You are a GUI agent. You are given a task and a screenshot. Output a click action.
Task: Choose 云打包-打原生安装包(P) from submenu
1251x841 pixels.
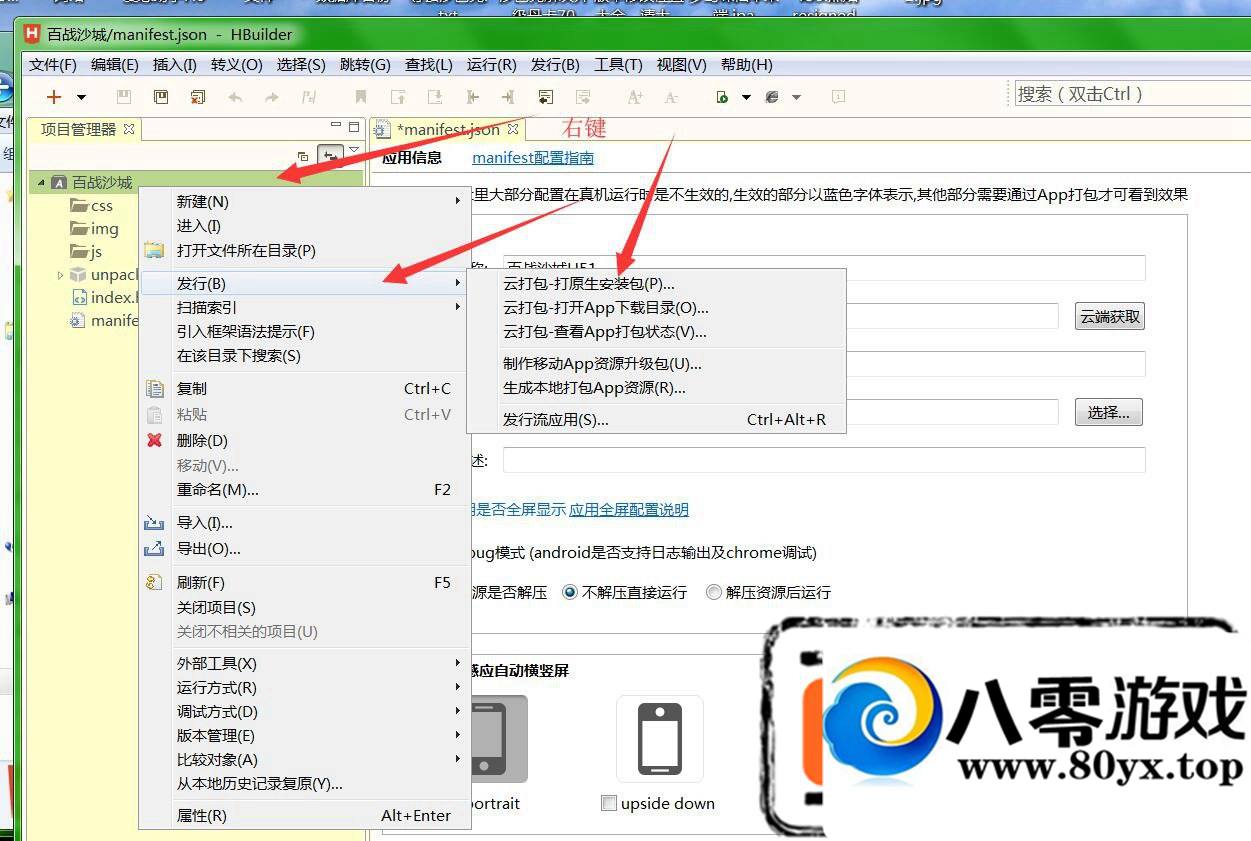tap(588, 284)
